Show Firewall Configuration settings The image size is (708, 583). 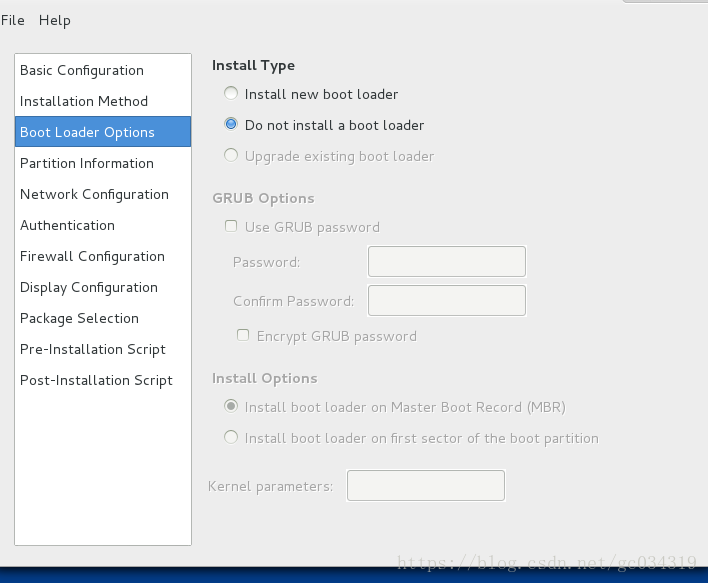pos(103,256)
